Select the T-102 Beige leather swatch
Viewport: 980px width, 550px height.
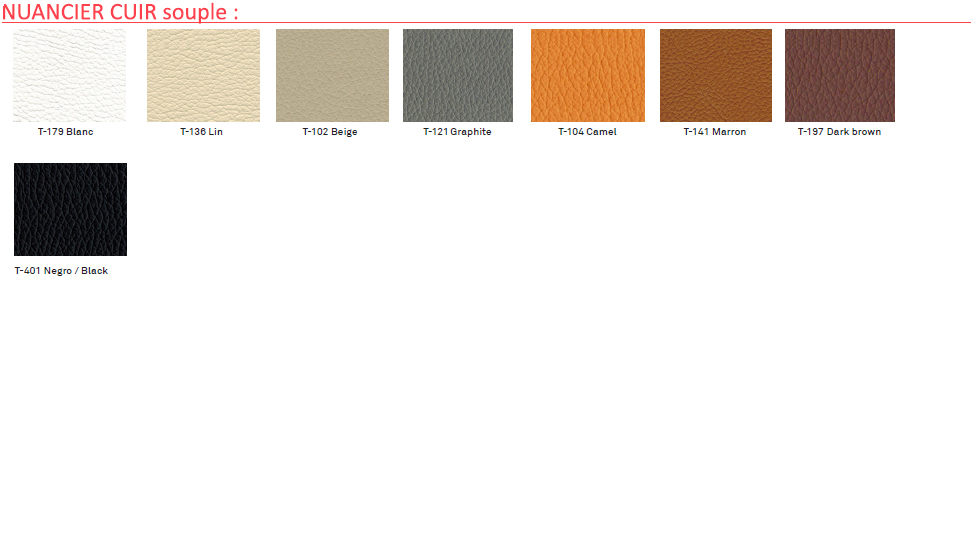[332, 75]
